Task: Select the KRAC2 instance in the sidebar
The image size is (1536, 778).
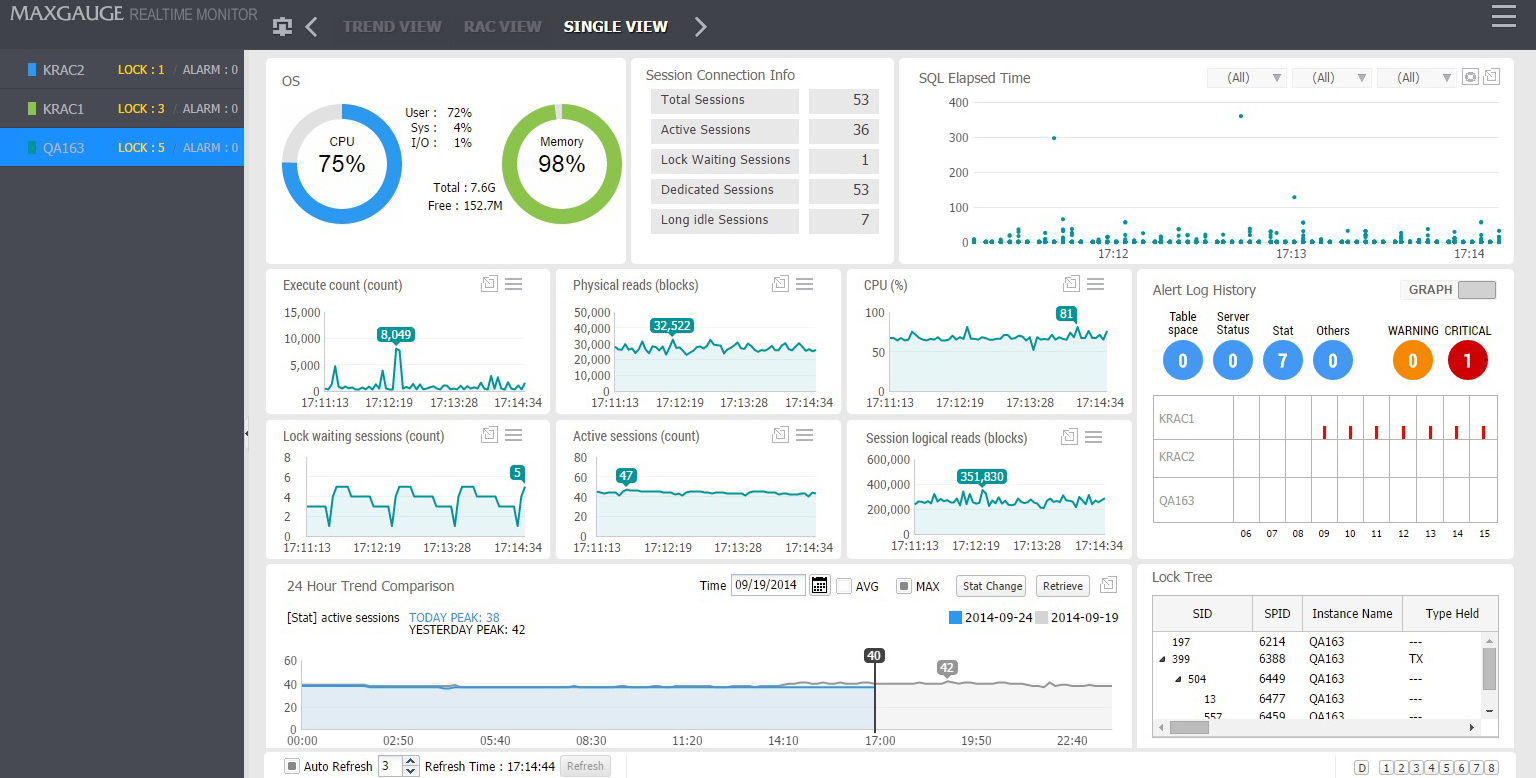Action: 122,70
